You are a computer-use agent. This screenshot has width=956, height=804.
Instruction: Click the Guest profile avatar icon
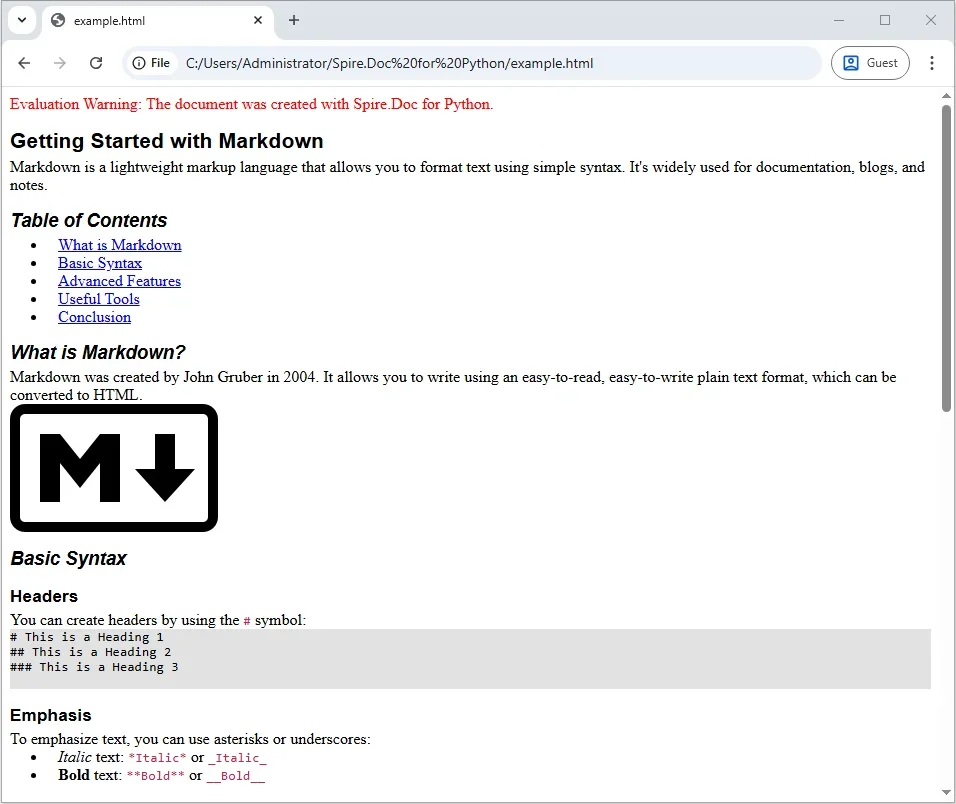point(852,62)
